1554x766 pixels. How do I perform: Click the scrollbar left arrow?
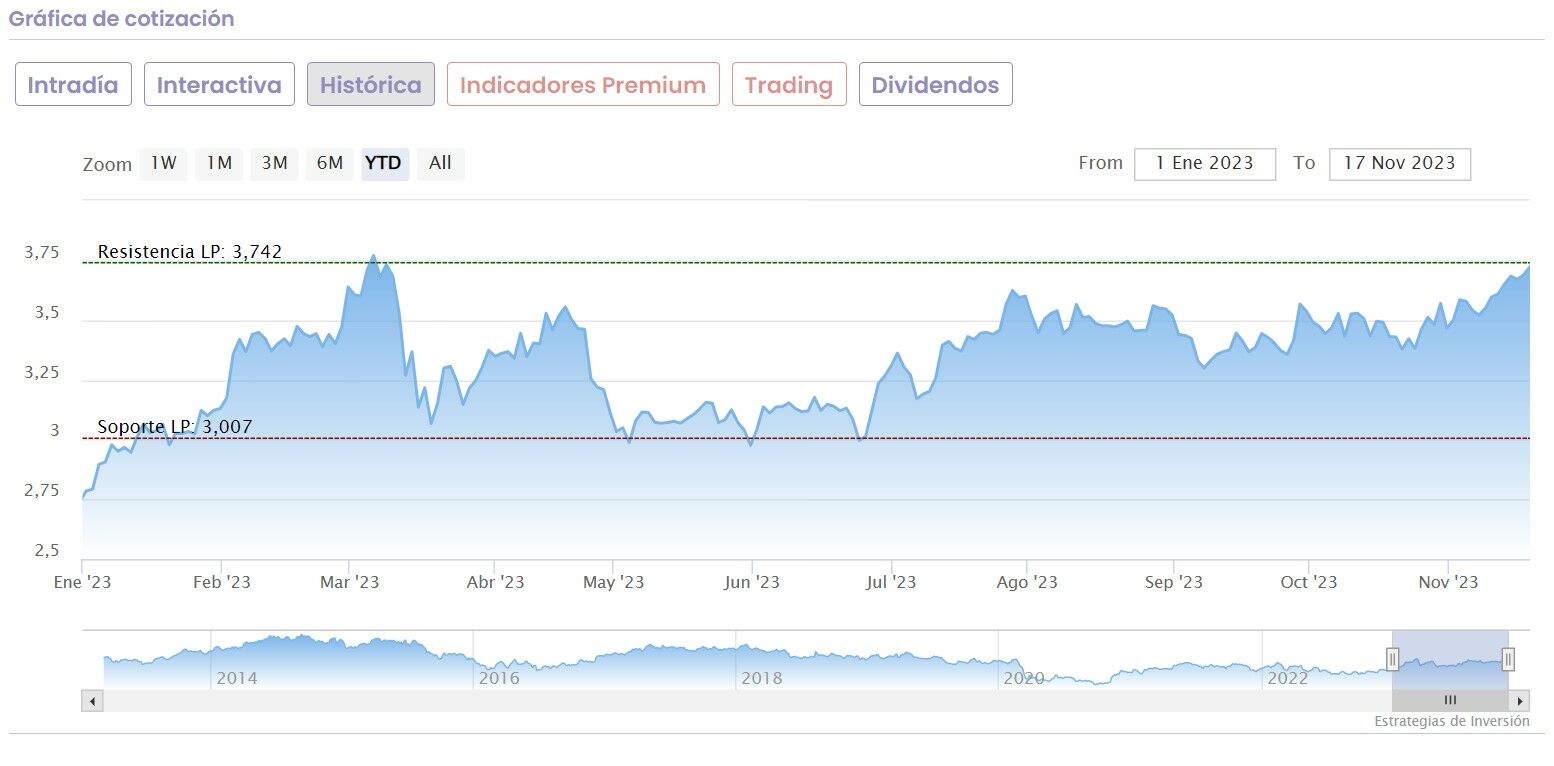(x=93, y=701)
